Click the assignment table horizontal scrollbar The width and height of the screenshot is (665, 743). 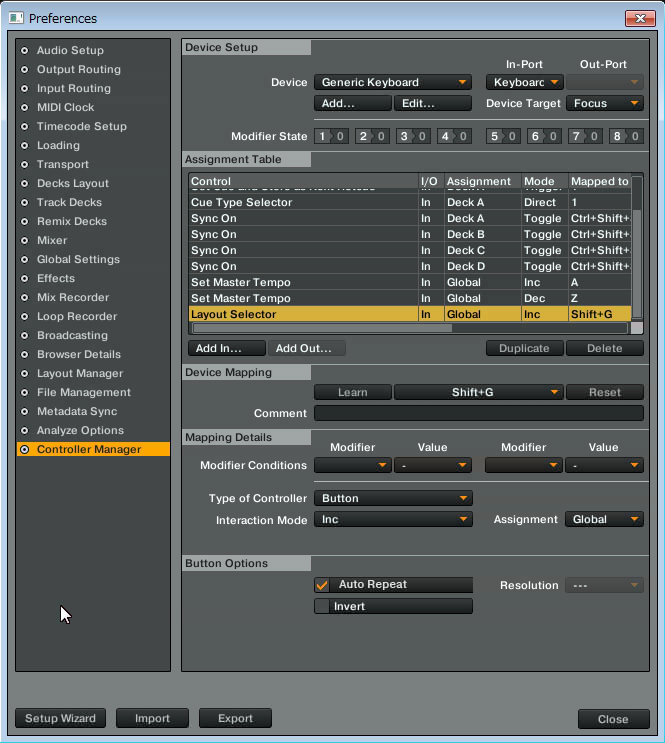[x=322, y=328]
